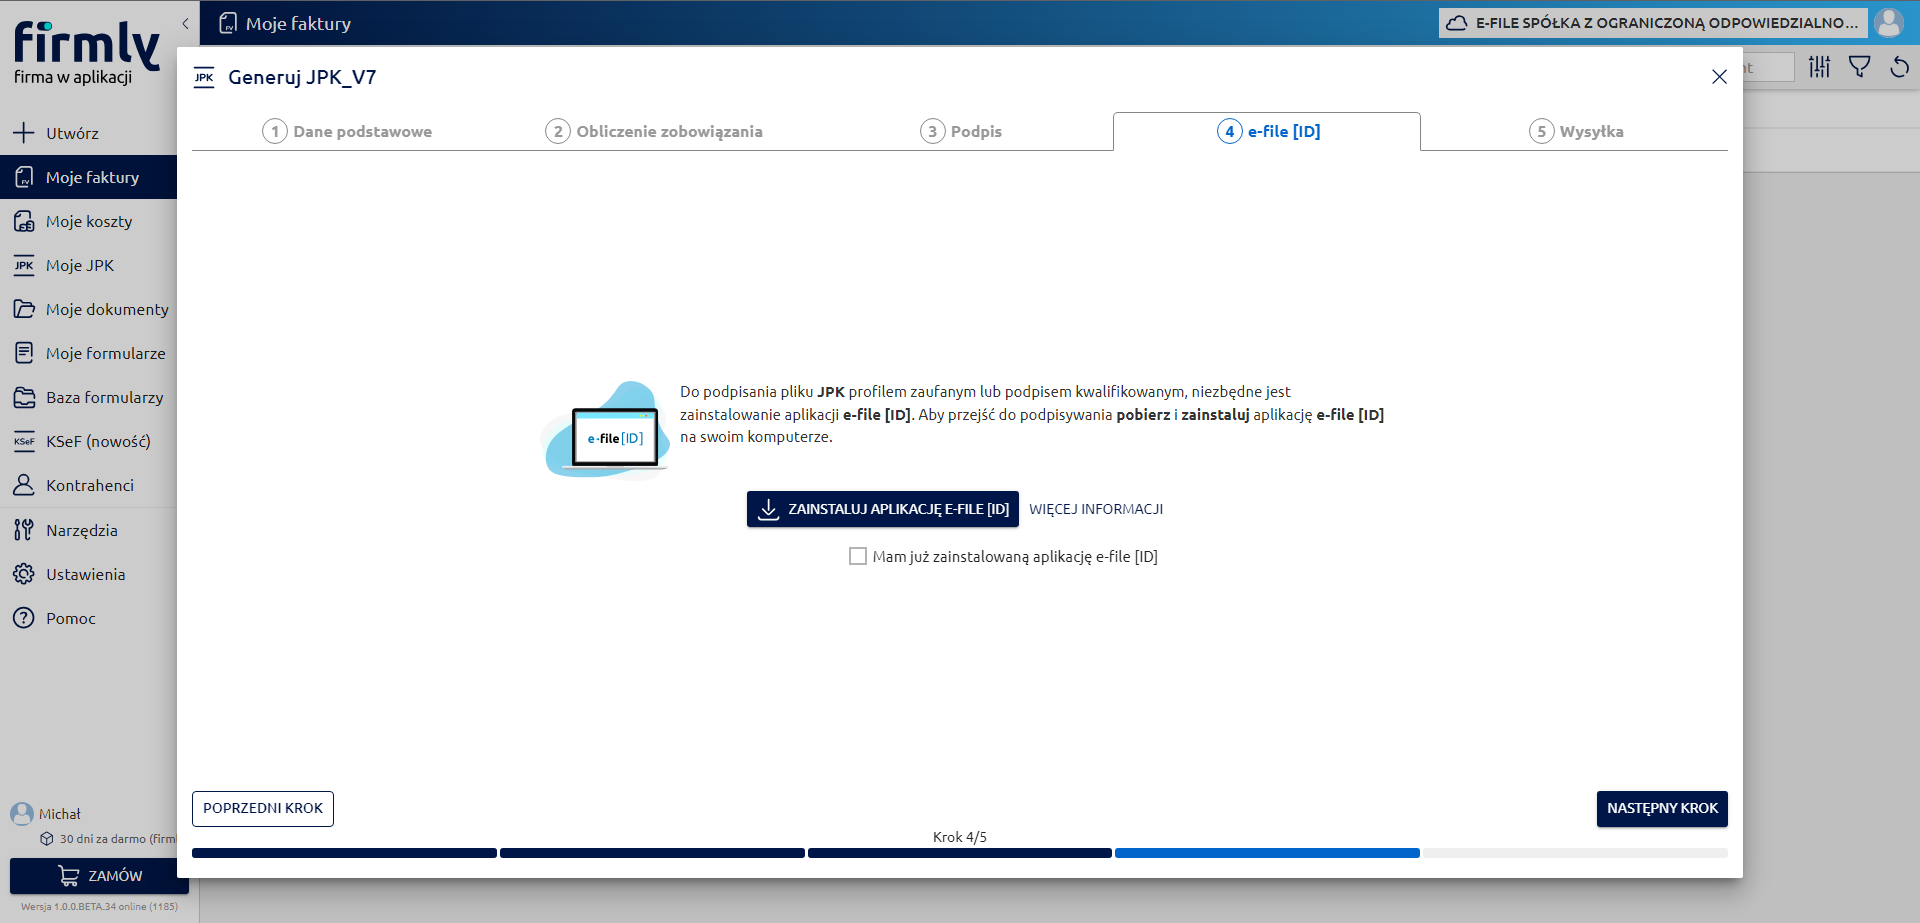This screenshot has width=1920, height=923.
Task: Click the firmly logo
Action: point(86,53)
